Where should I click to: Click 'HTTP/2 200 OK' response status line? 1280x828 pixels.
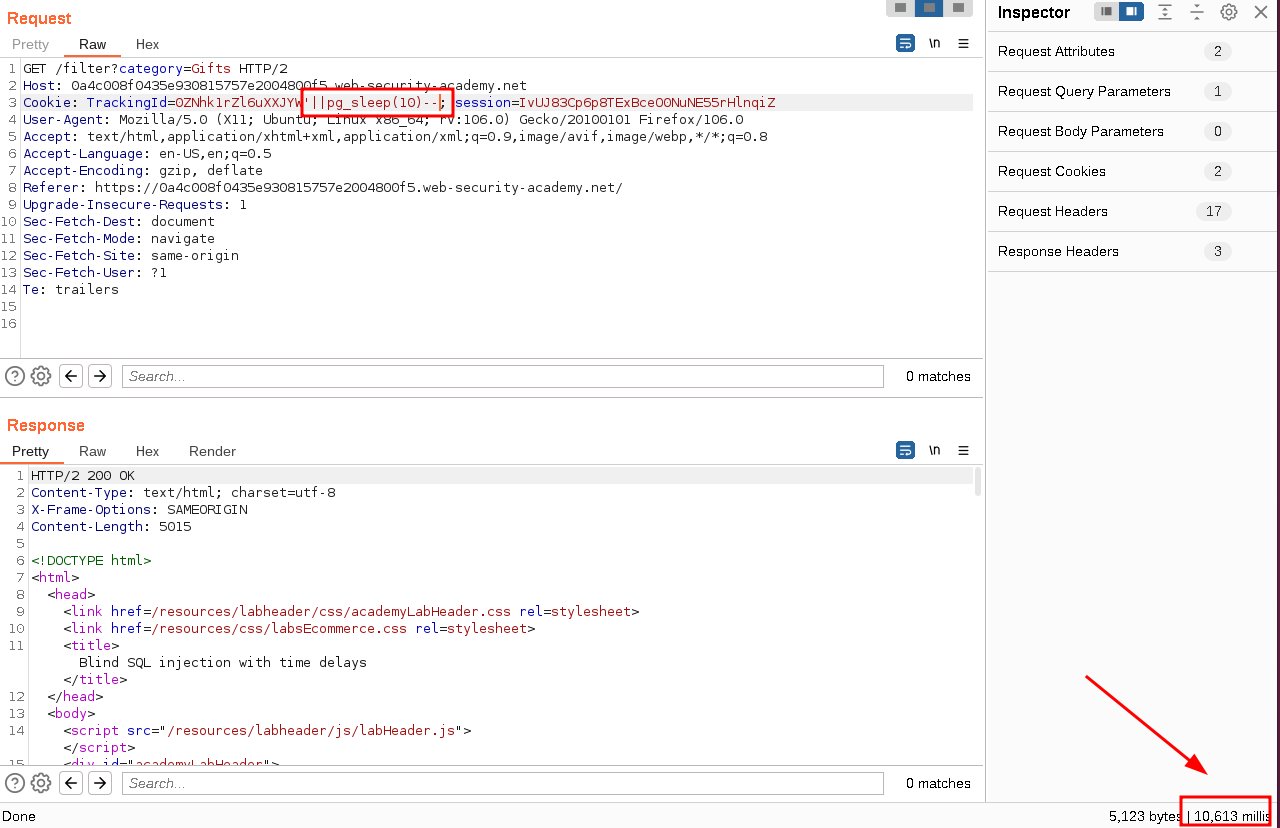[x=82, y=475]
